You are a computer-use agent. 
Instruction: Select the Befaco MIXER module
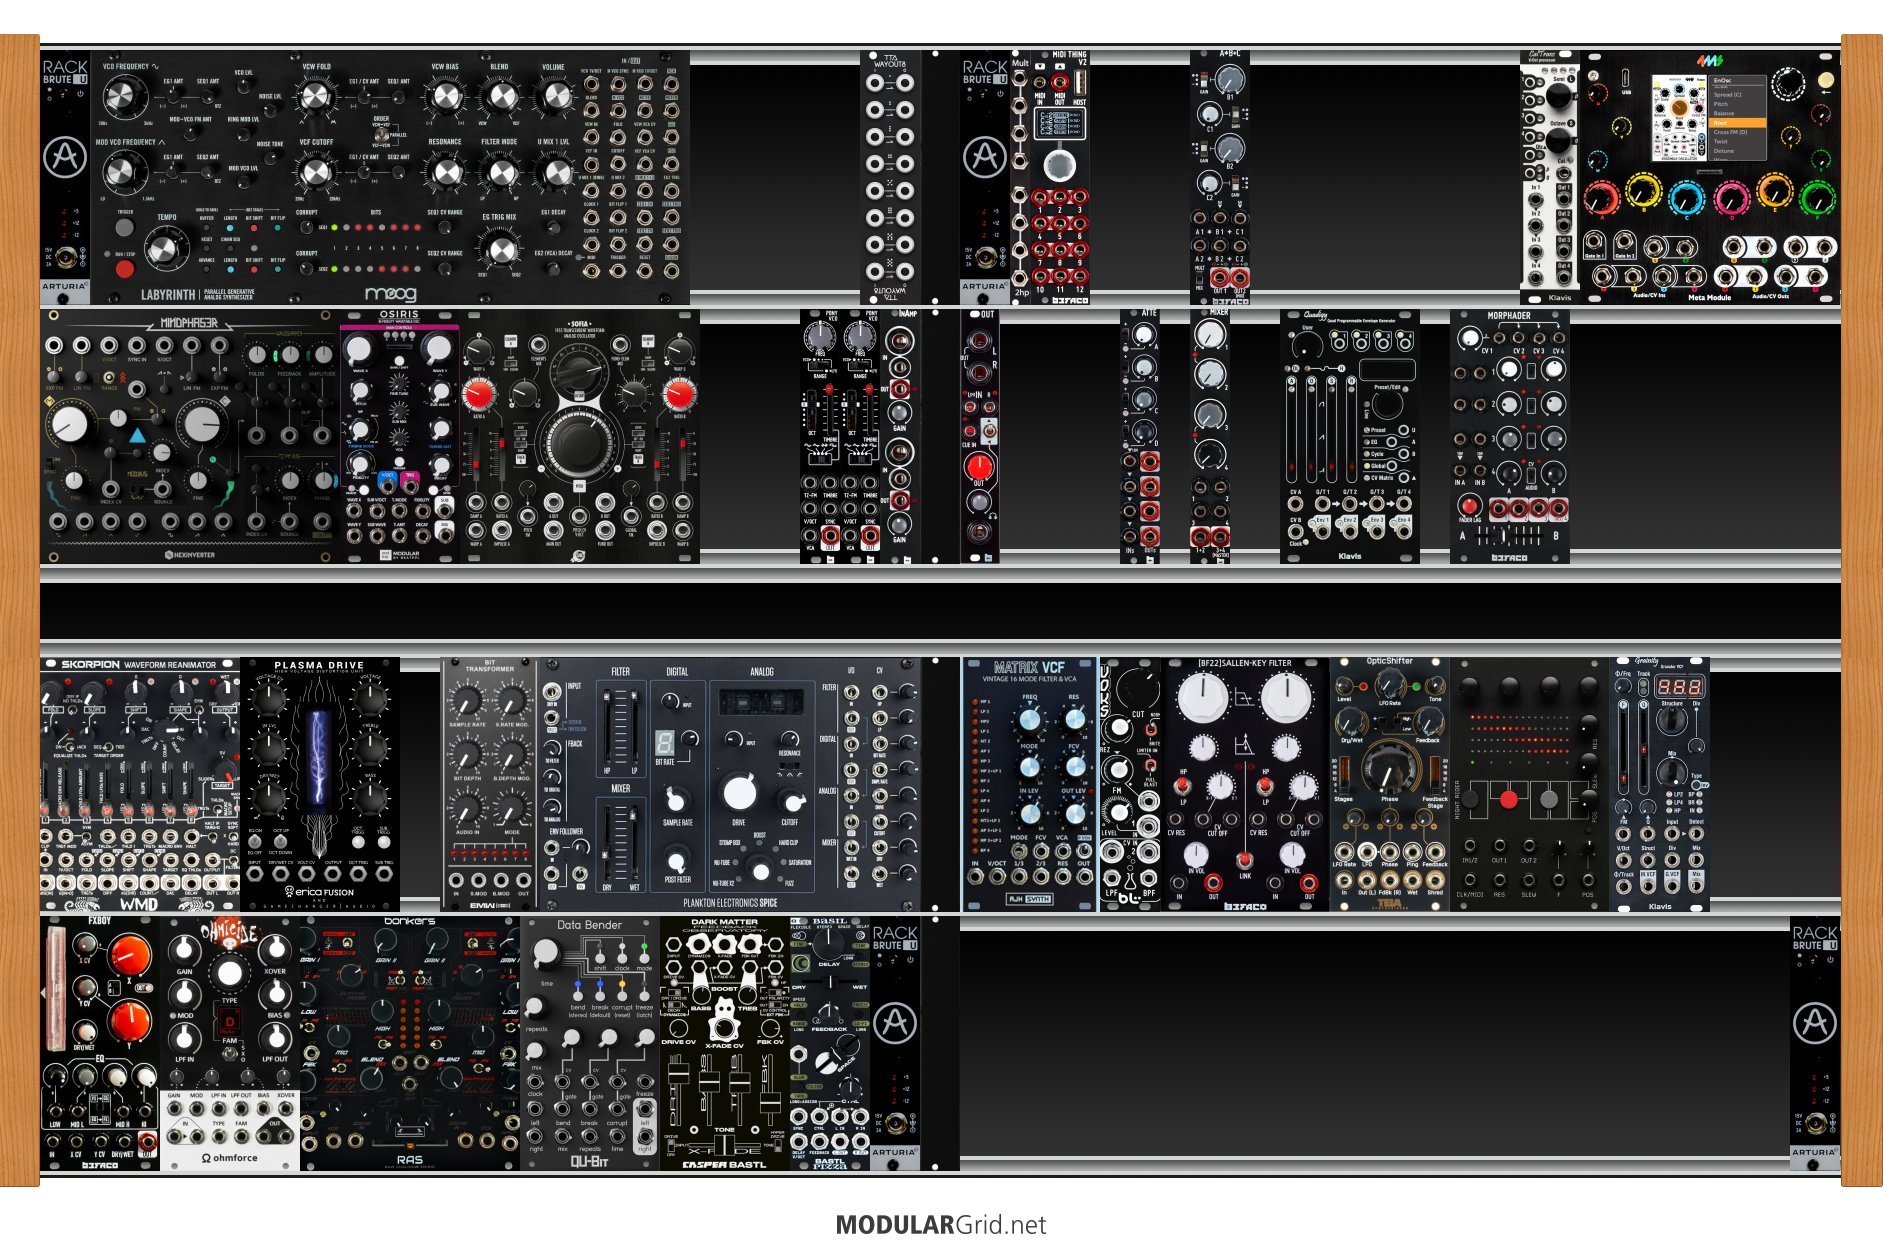[x=1210, y=436]
